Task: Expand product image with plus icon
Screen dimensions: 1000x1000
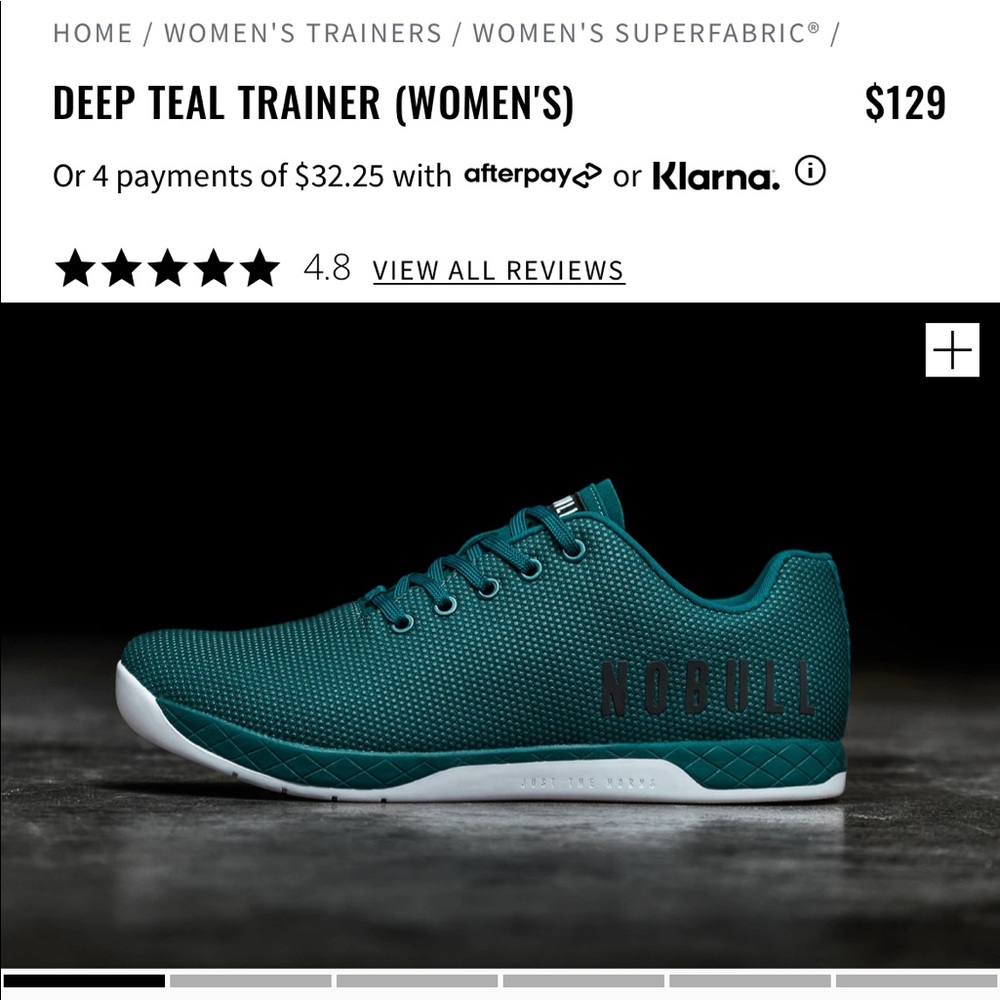Action: 952,349
